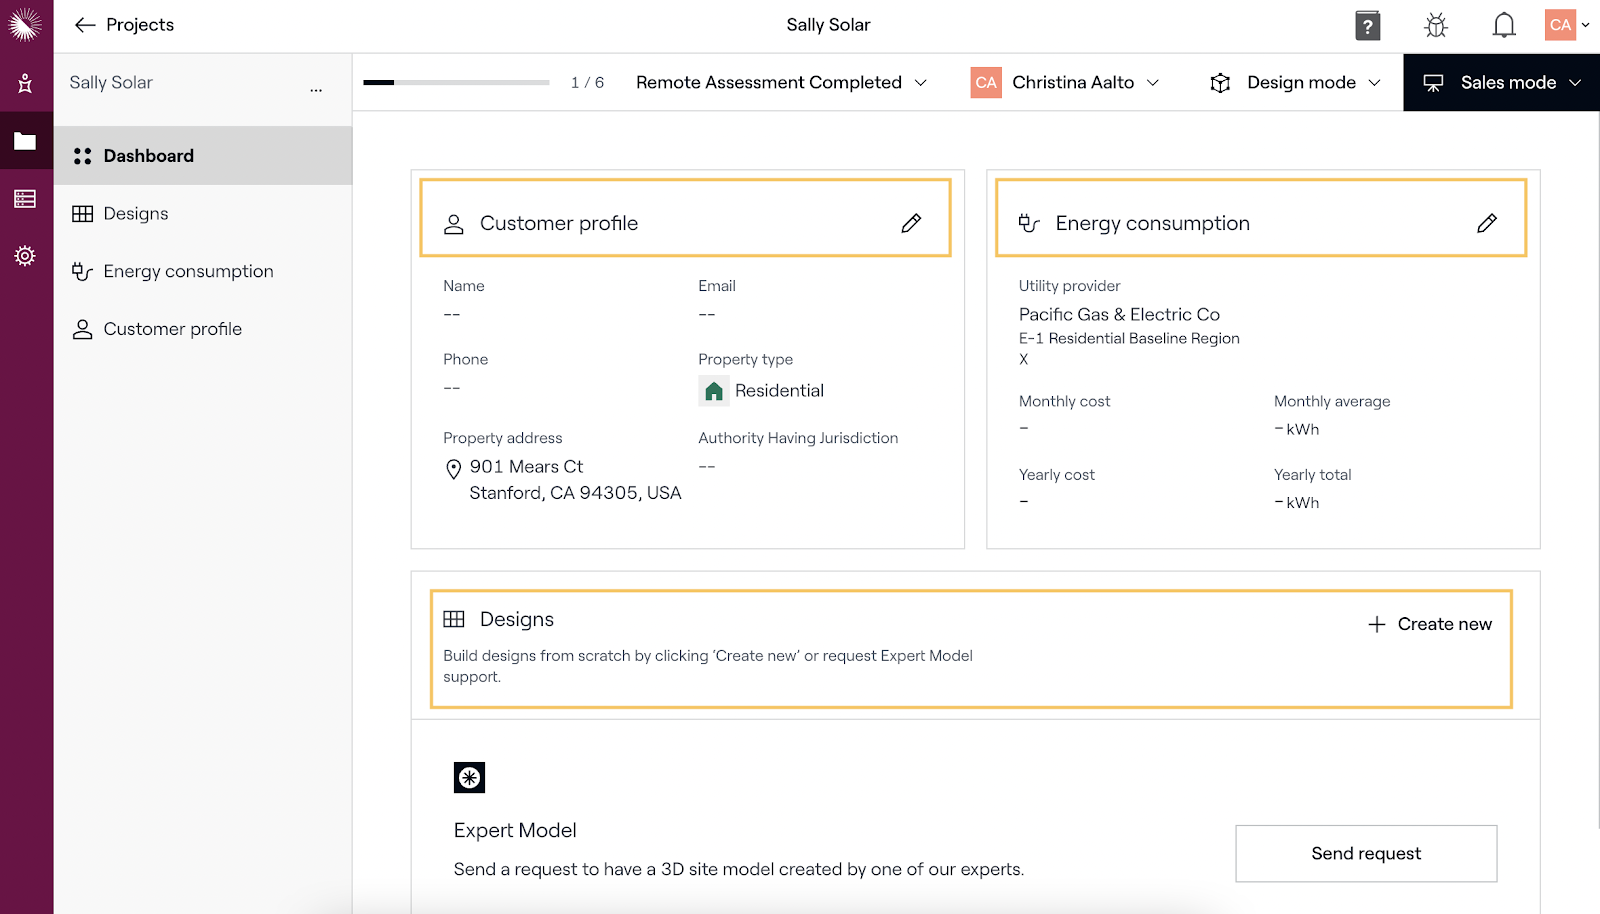Image resolution: width=1600 pixels, height=914 pixels.
Task: Open the projects folder sidebar icon
Action: point(25,141)
